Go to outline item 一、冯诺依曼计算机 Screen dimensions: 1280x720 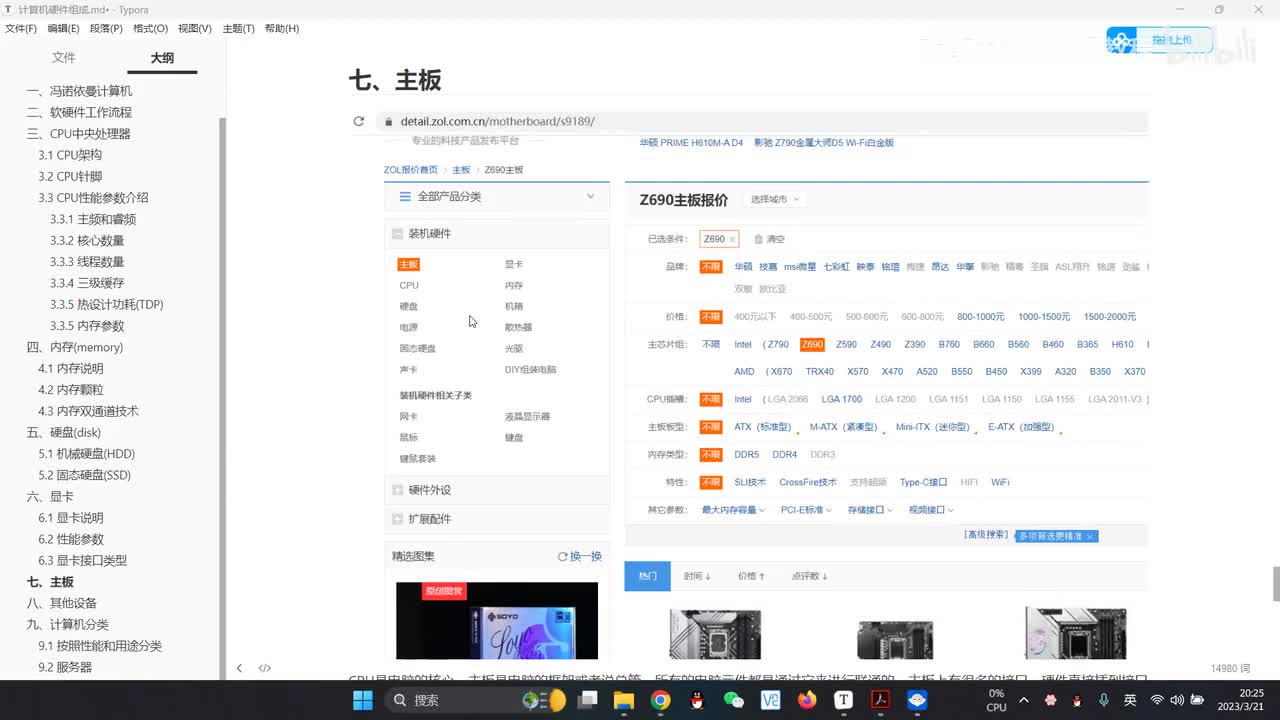[79, 91]
